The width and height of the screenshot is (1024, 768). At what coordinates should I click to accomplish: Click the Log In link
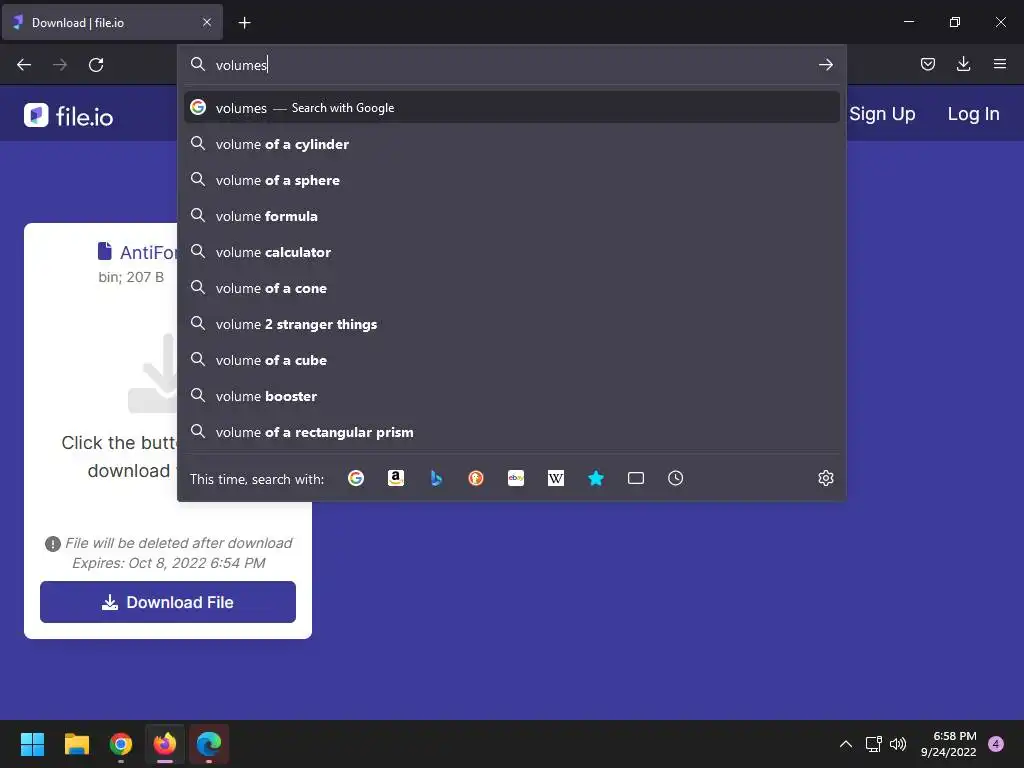973,114
